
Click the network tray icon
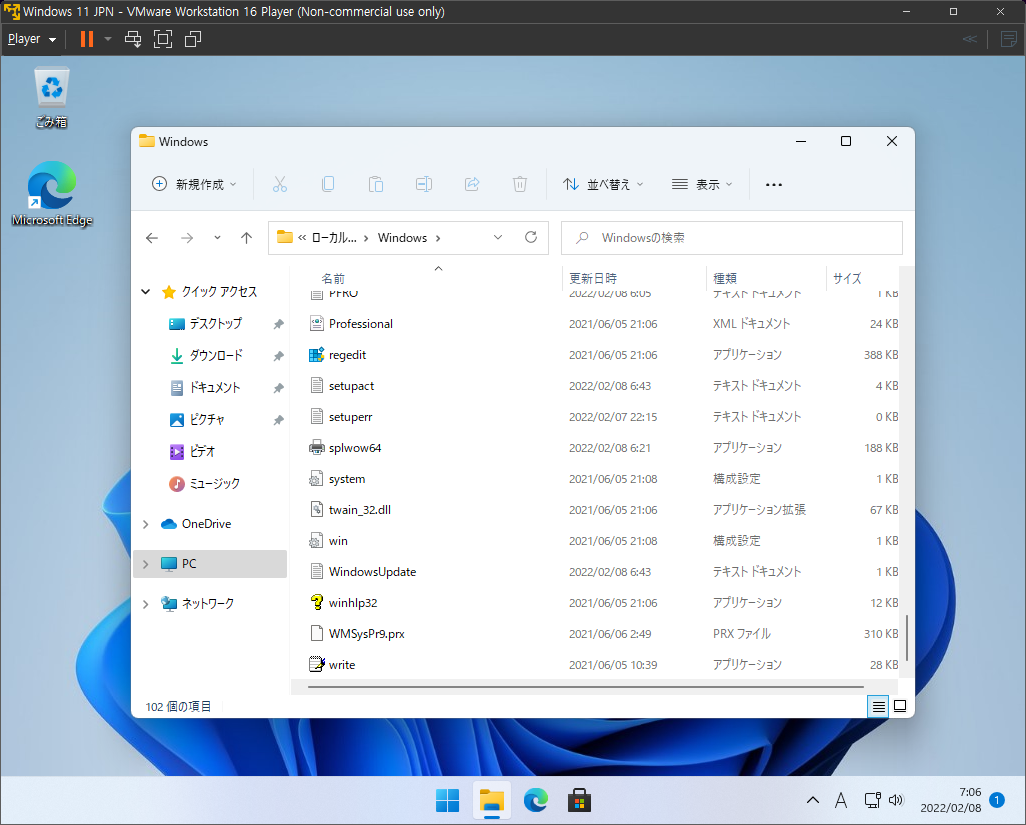point(872,800)
